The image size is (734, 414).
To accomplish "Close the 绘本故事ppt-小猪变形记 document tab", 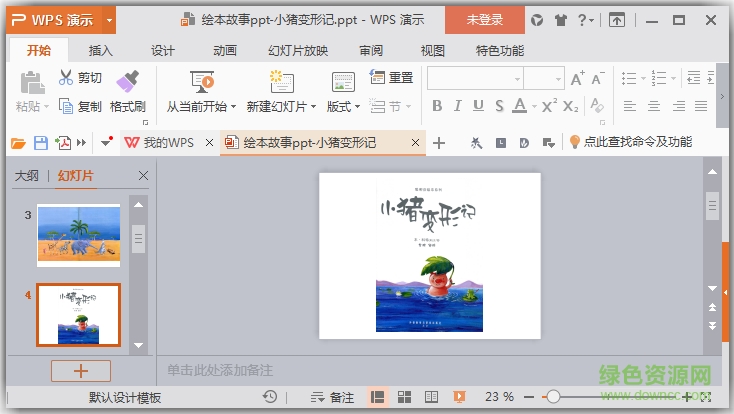I will click(x=415, y=142).
